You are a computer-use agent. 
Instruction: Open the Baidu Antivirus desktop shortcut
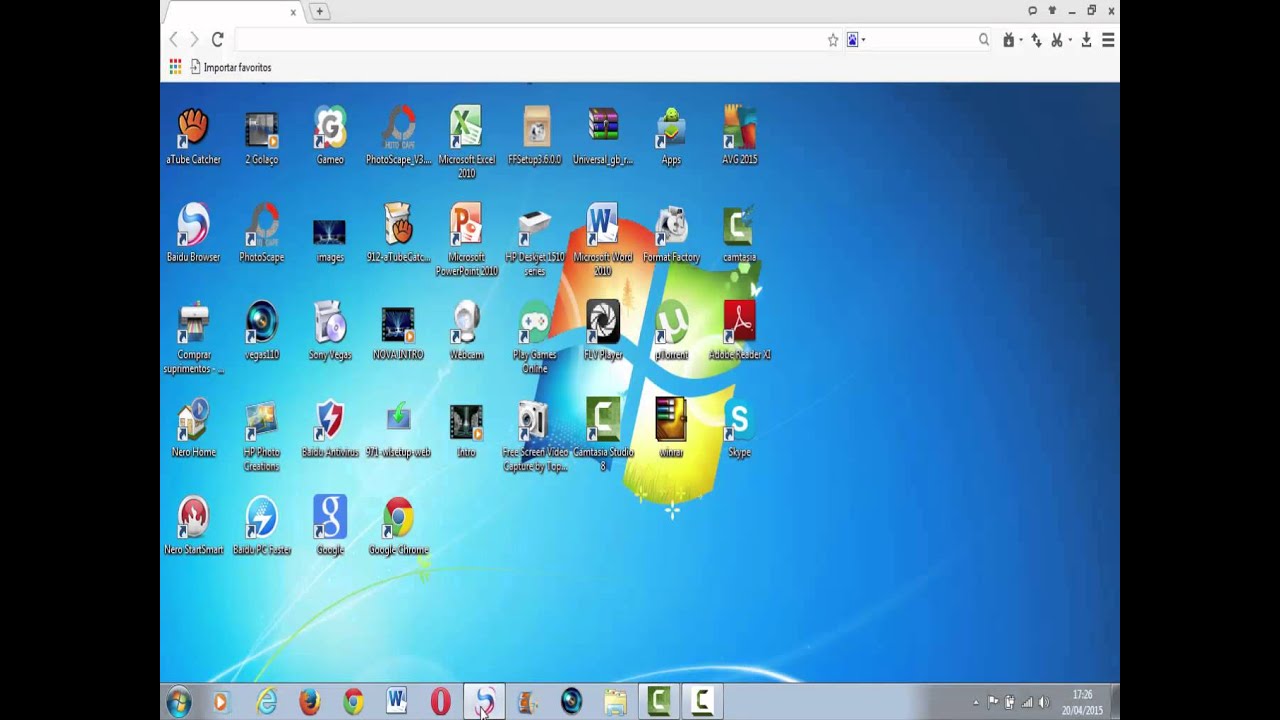click(x=330, y=428)
